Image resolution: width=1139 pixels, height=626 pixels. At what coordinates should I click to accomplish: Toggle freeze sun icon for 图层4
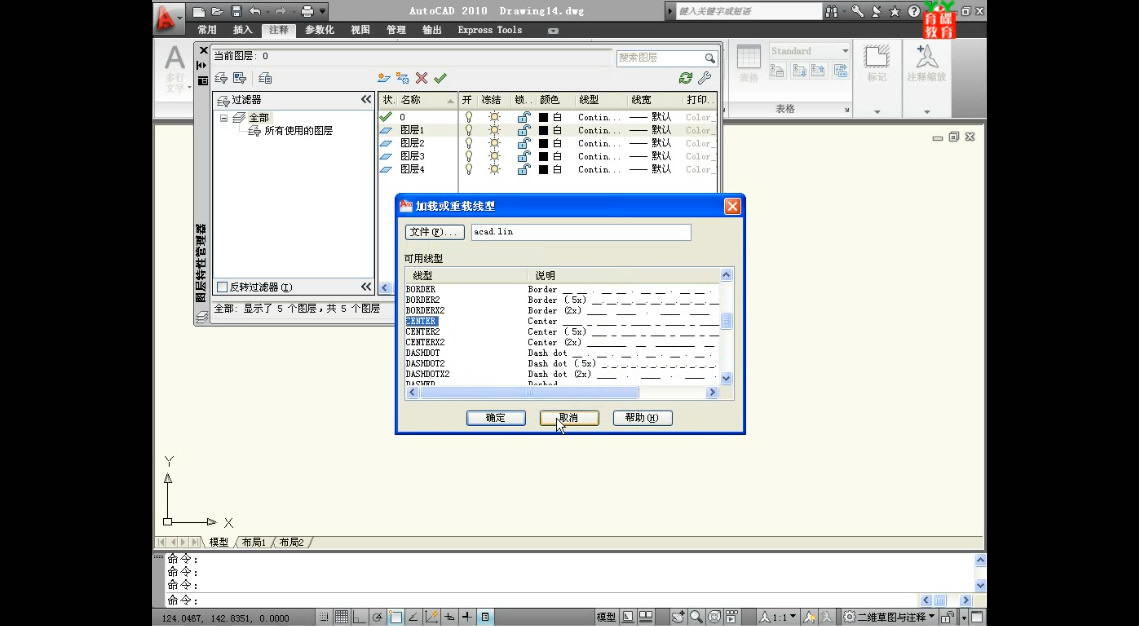click(x=495, y=169)
